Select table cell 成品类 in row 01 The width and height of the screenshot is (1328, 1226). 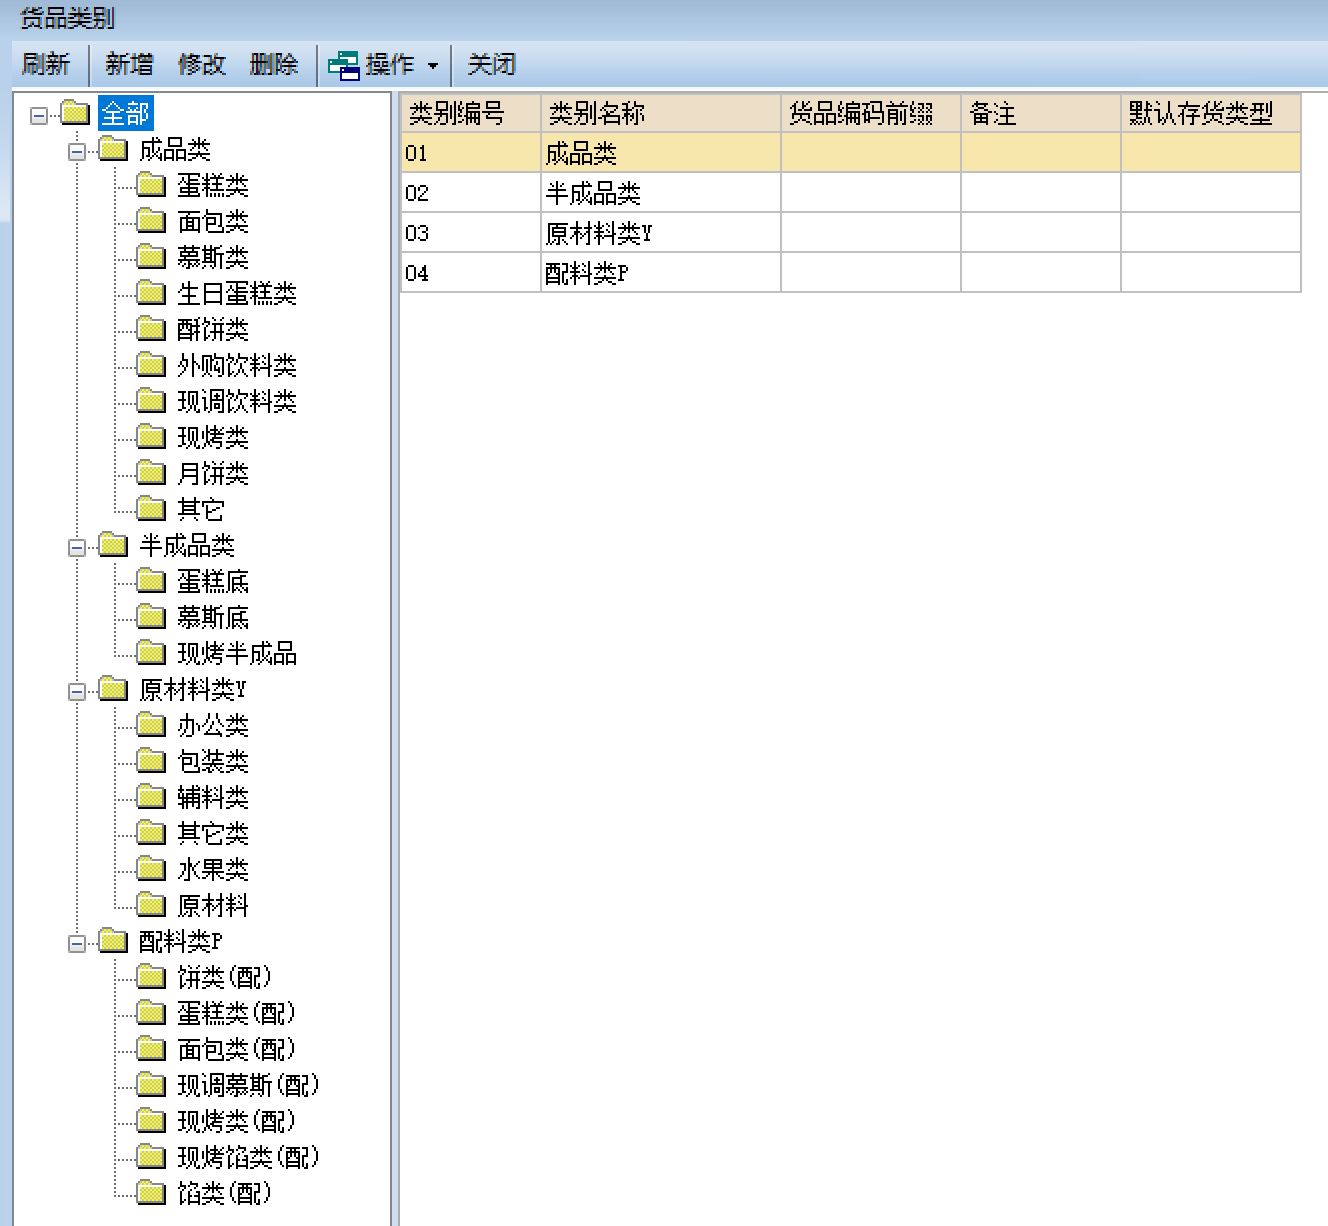pyautogui.click(x=661, y=153)
